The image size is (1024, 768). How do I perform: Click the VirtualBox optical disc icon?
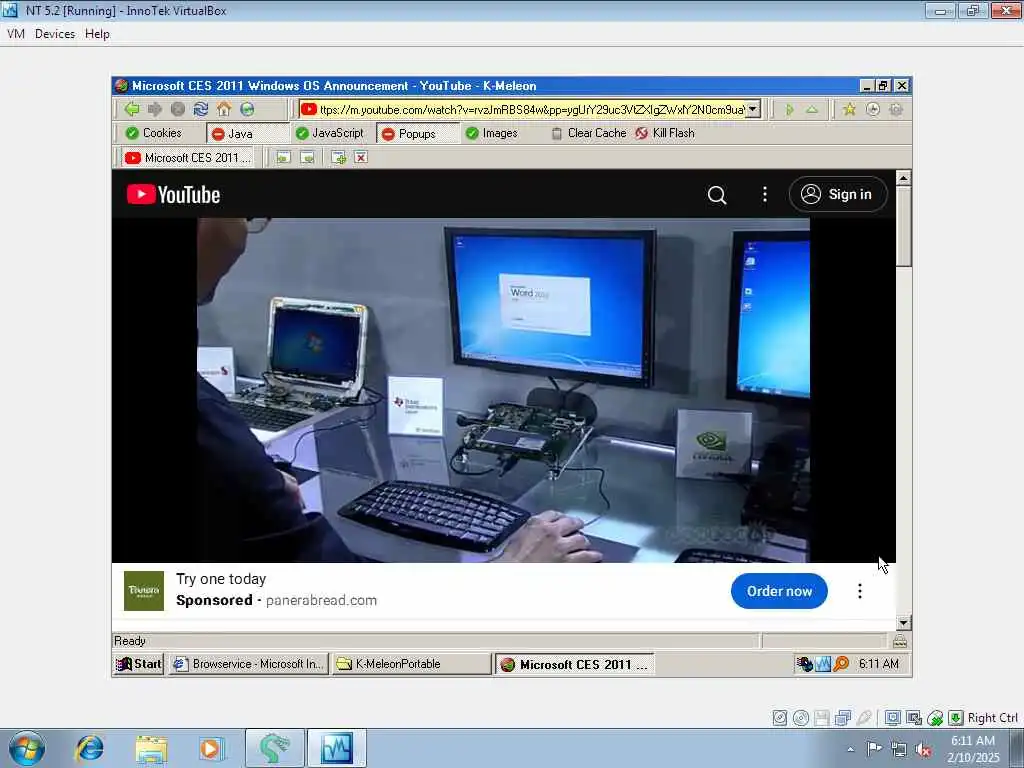pos(801,718)
